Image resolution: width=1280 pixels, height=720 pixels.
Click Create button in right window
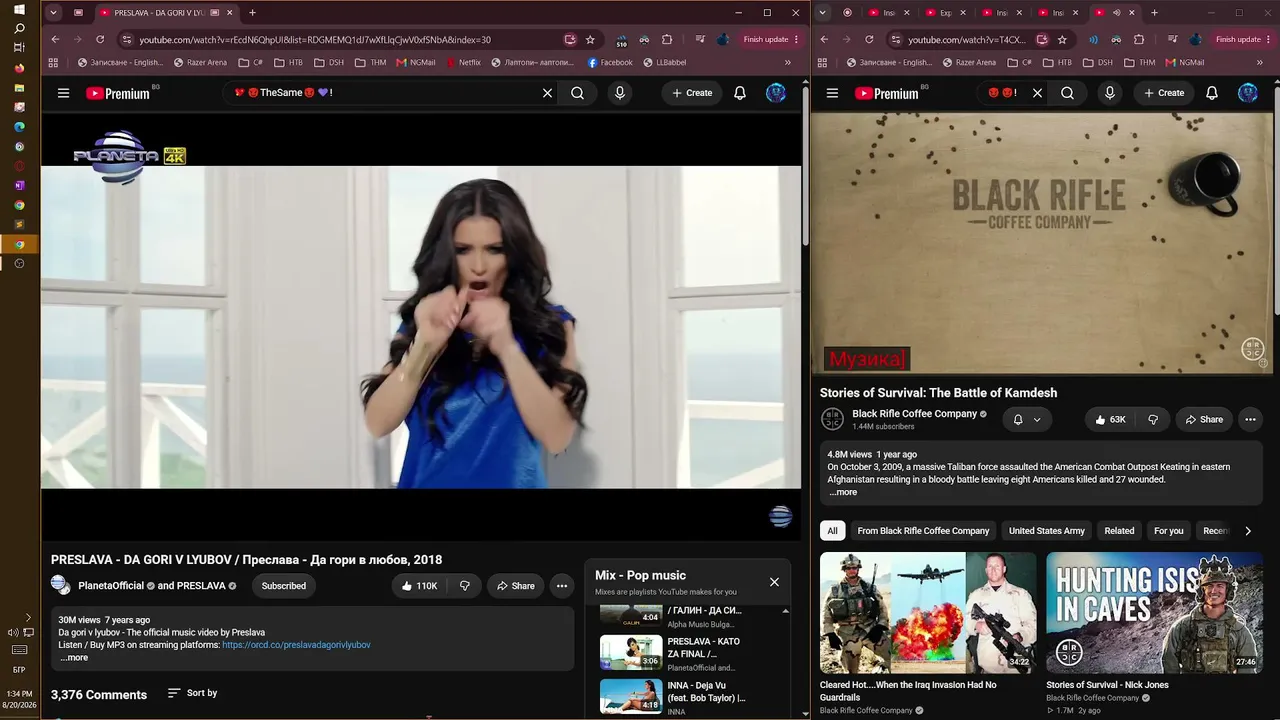click(x=1164, y=93)
